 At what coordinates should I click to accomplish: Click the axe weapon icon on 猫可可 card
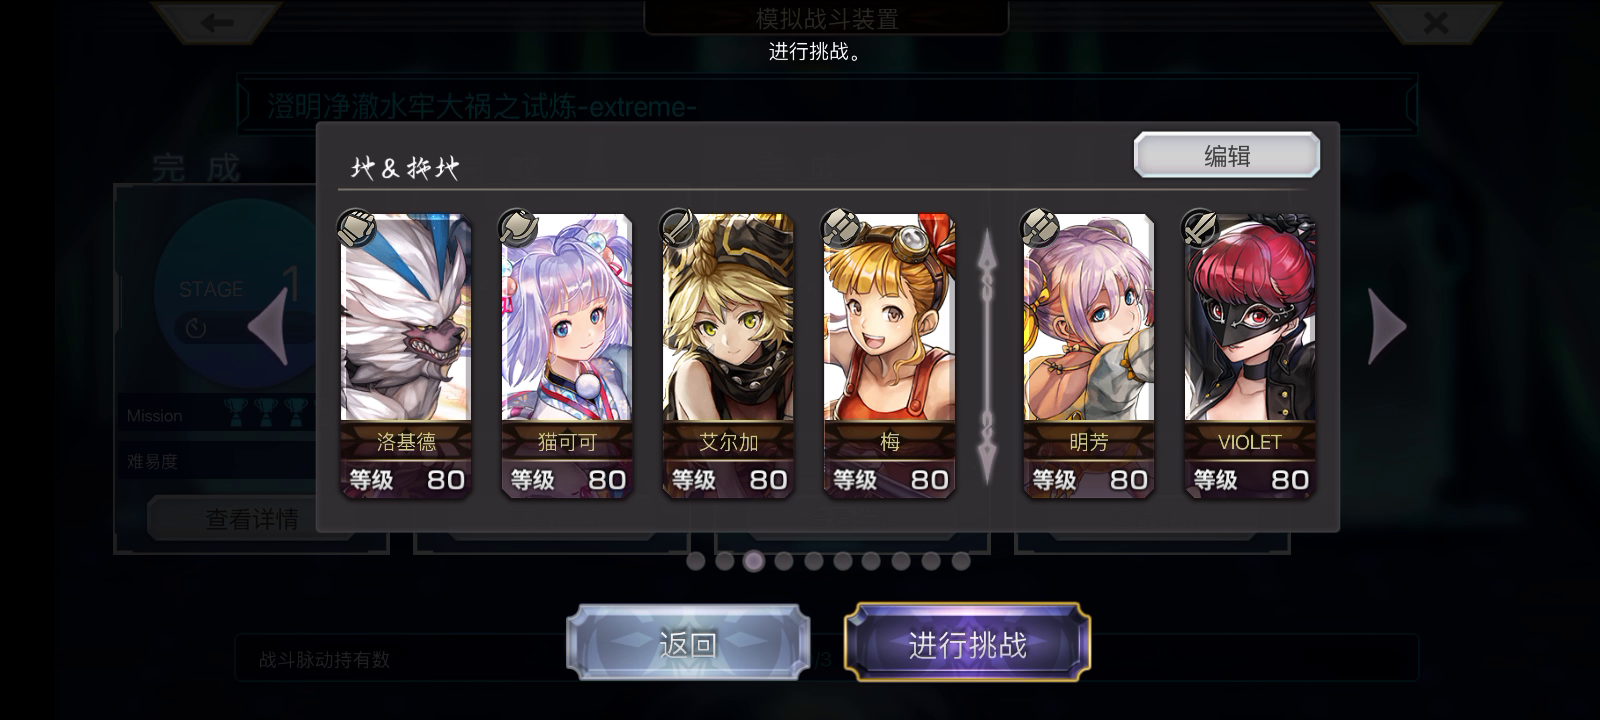tap(517, 229)
